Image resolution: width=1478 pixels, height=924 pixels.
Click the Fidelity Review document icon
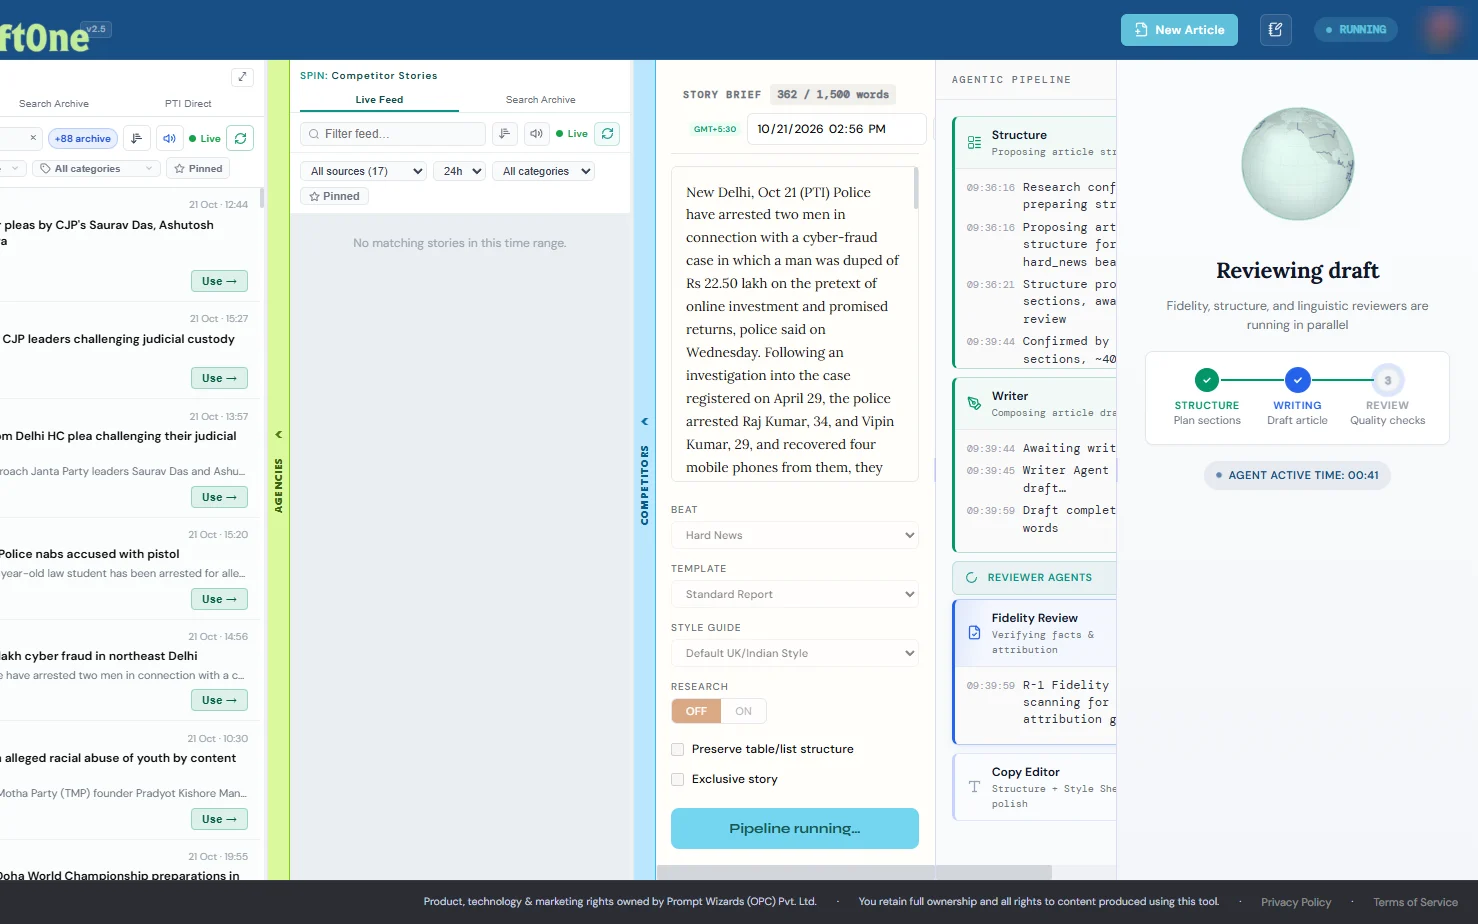pyautogui.click(x=974, y=633)
